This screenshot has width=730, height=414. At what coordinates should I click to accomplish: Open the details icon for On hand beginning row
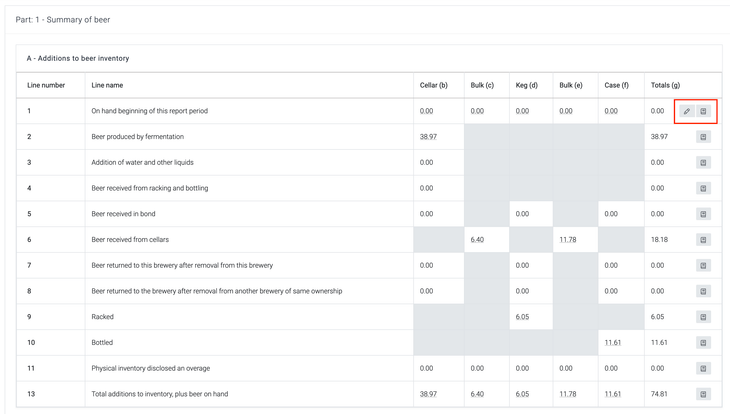coord(703,111)
